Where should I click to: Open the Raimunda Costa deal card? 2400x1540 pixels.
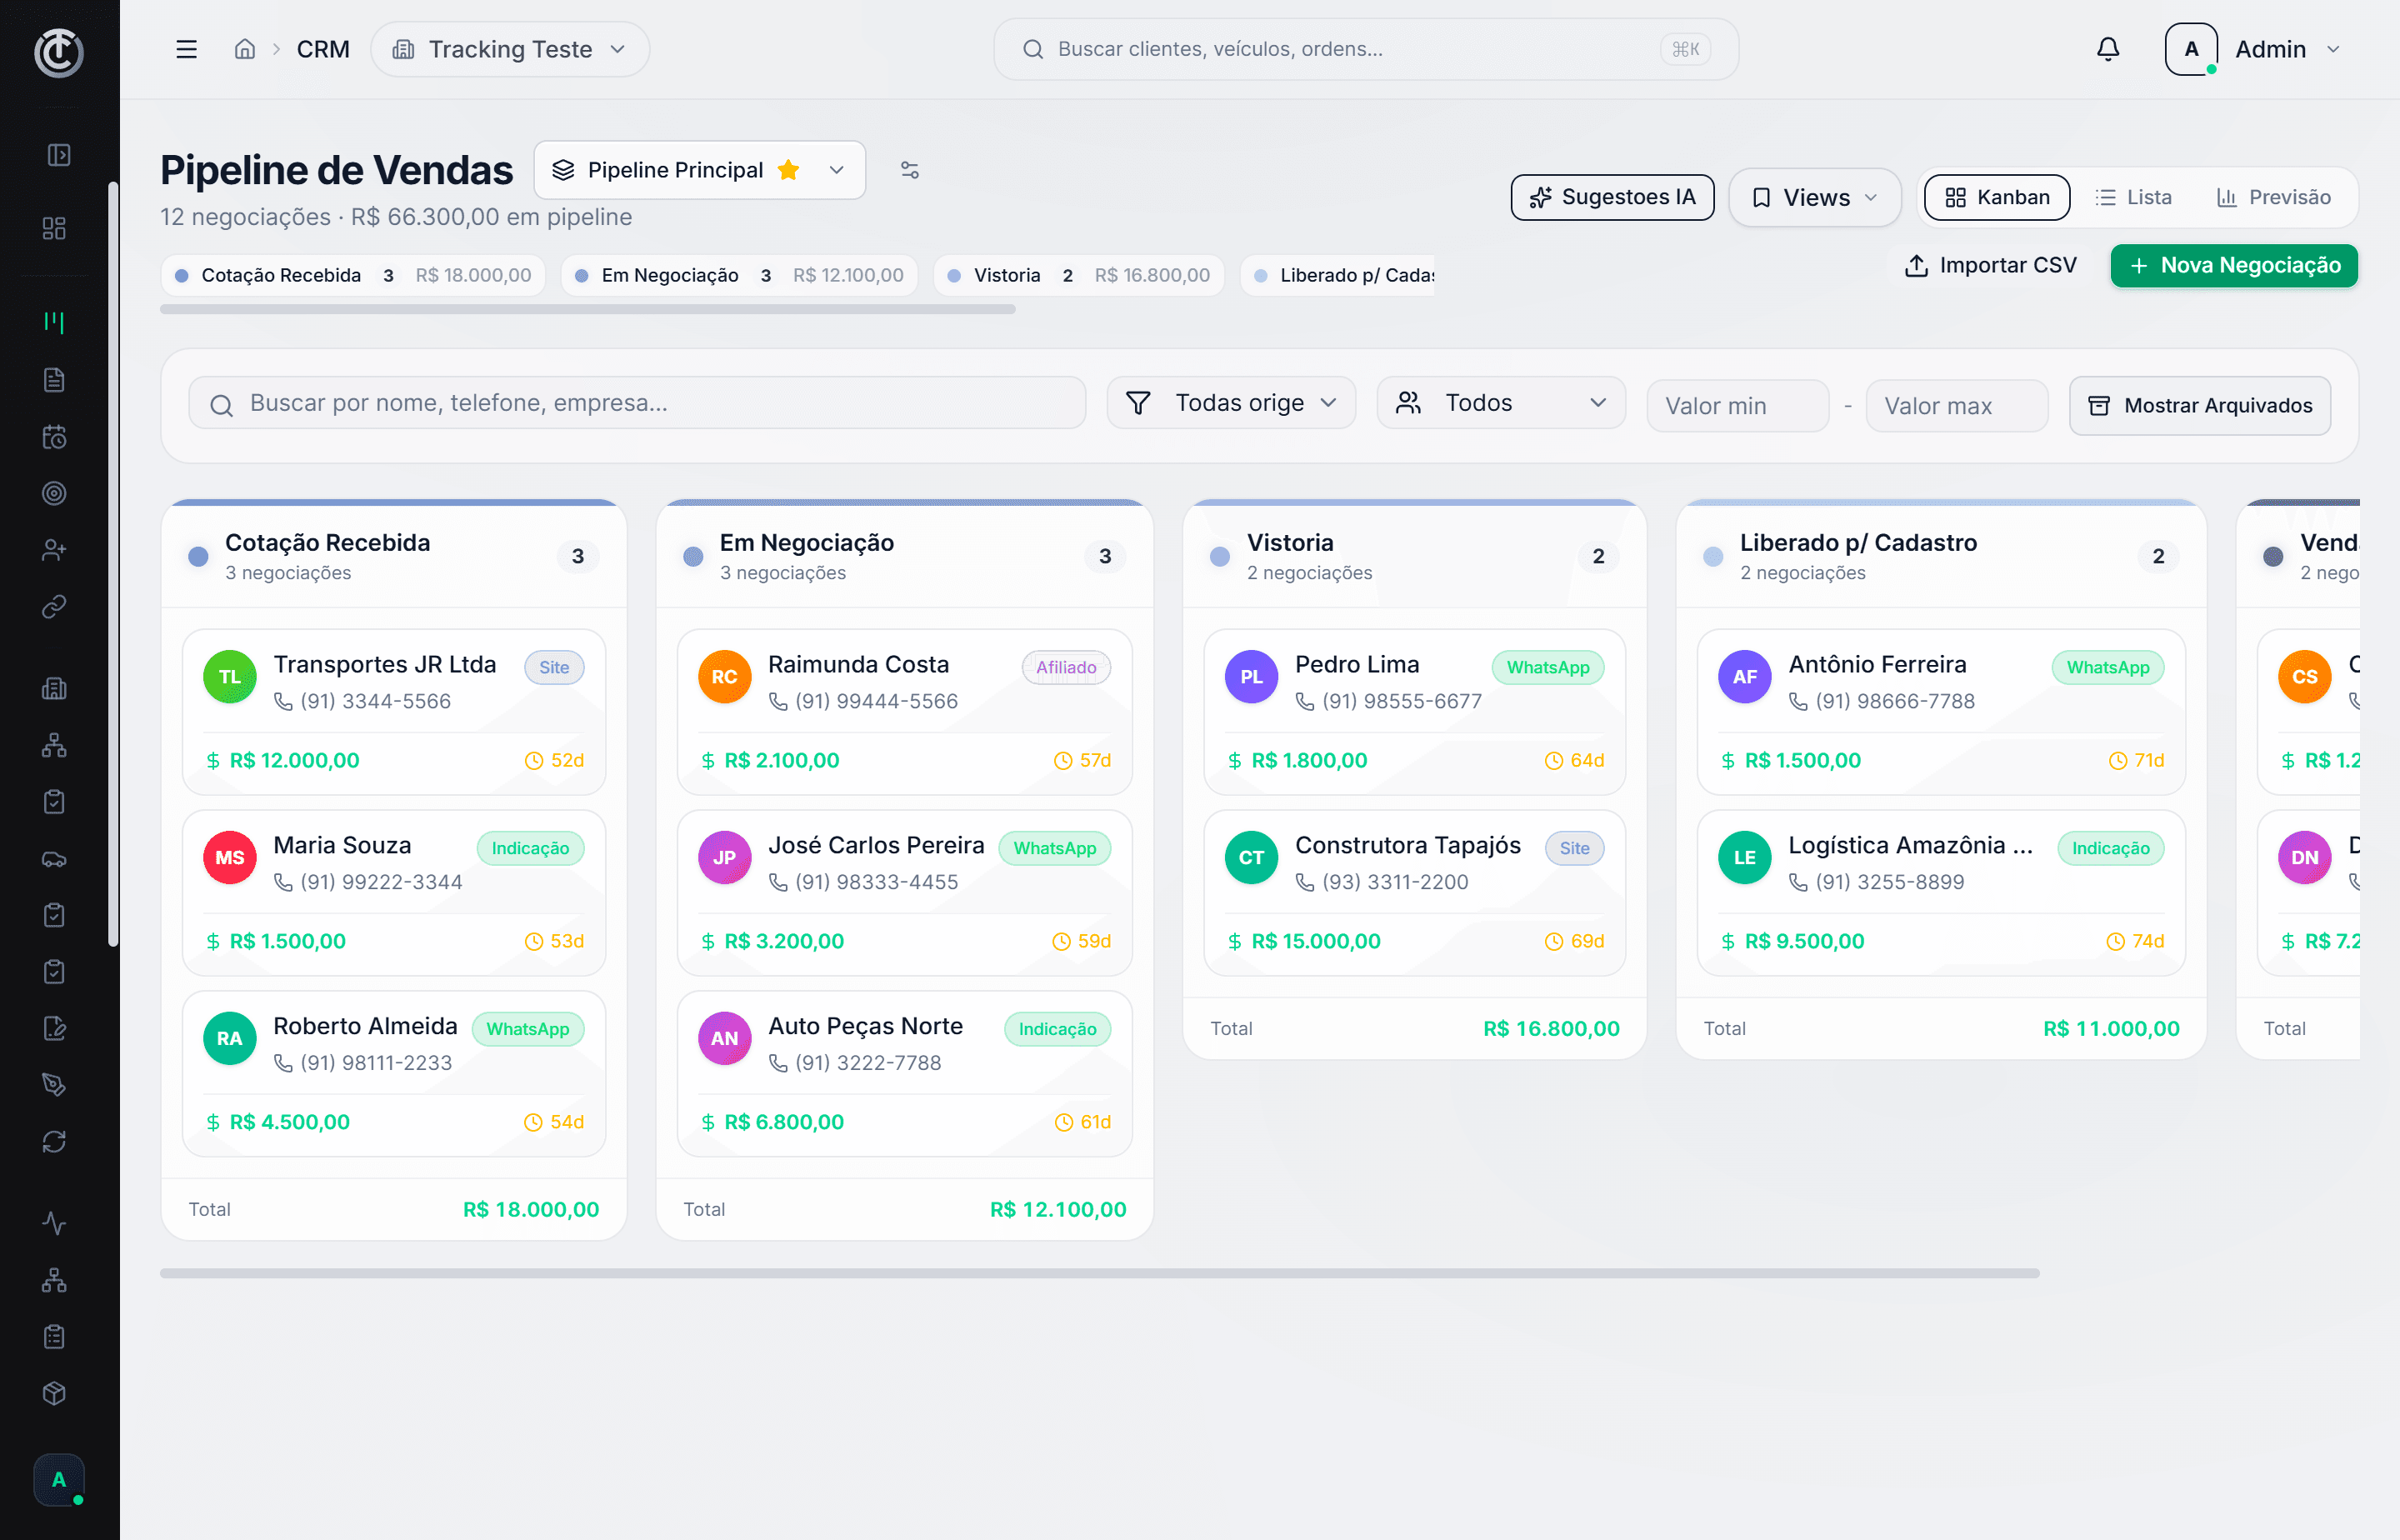(x=905, y=712)
